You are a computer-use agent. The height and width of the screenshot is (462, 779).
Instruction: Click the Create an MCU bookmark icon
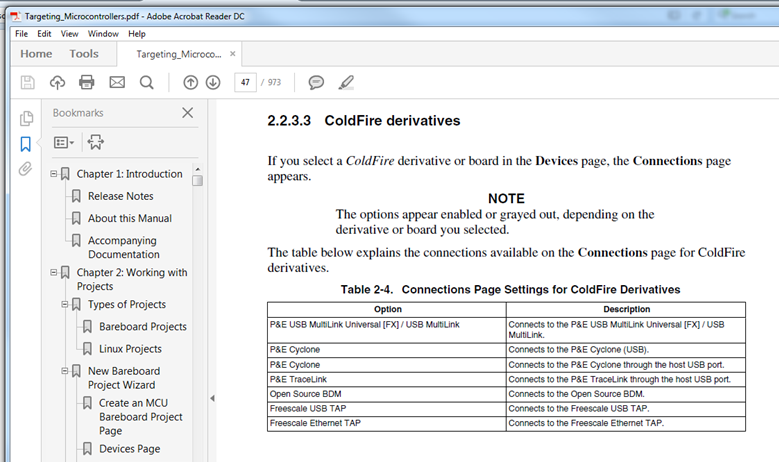[x=87, y=403]
